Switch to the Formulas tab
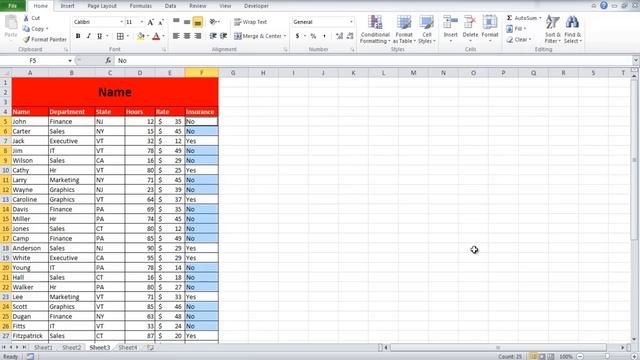The width and height of the screenshot is (640, 360). [140, 6]
